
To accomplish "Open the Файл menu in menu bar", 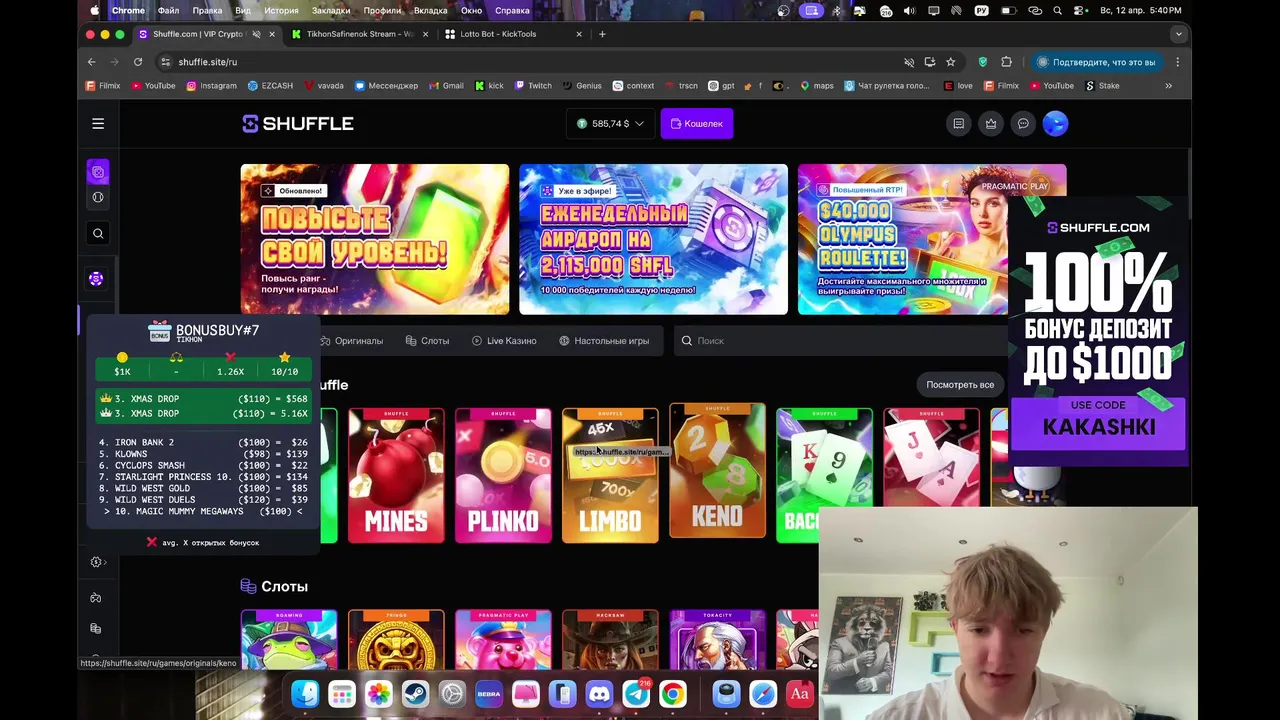I will coord(168,10).
